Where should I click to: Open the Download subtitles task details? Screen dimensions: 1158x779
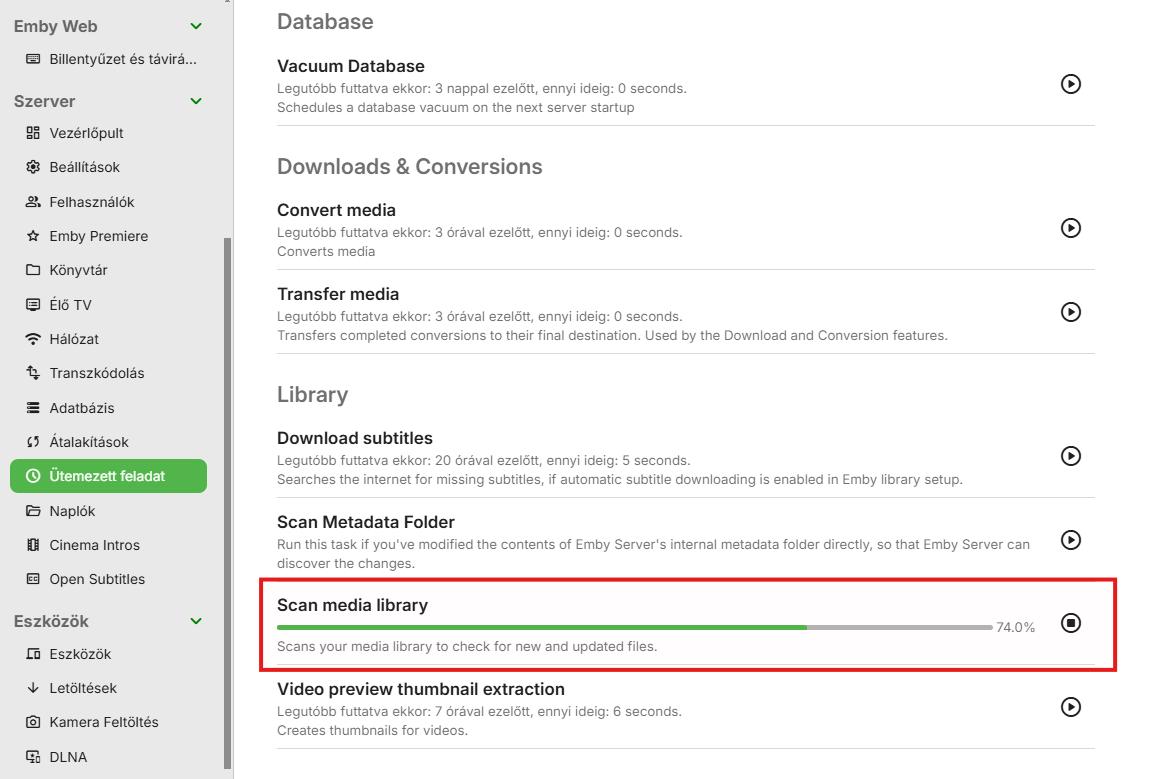coord(355,438)
